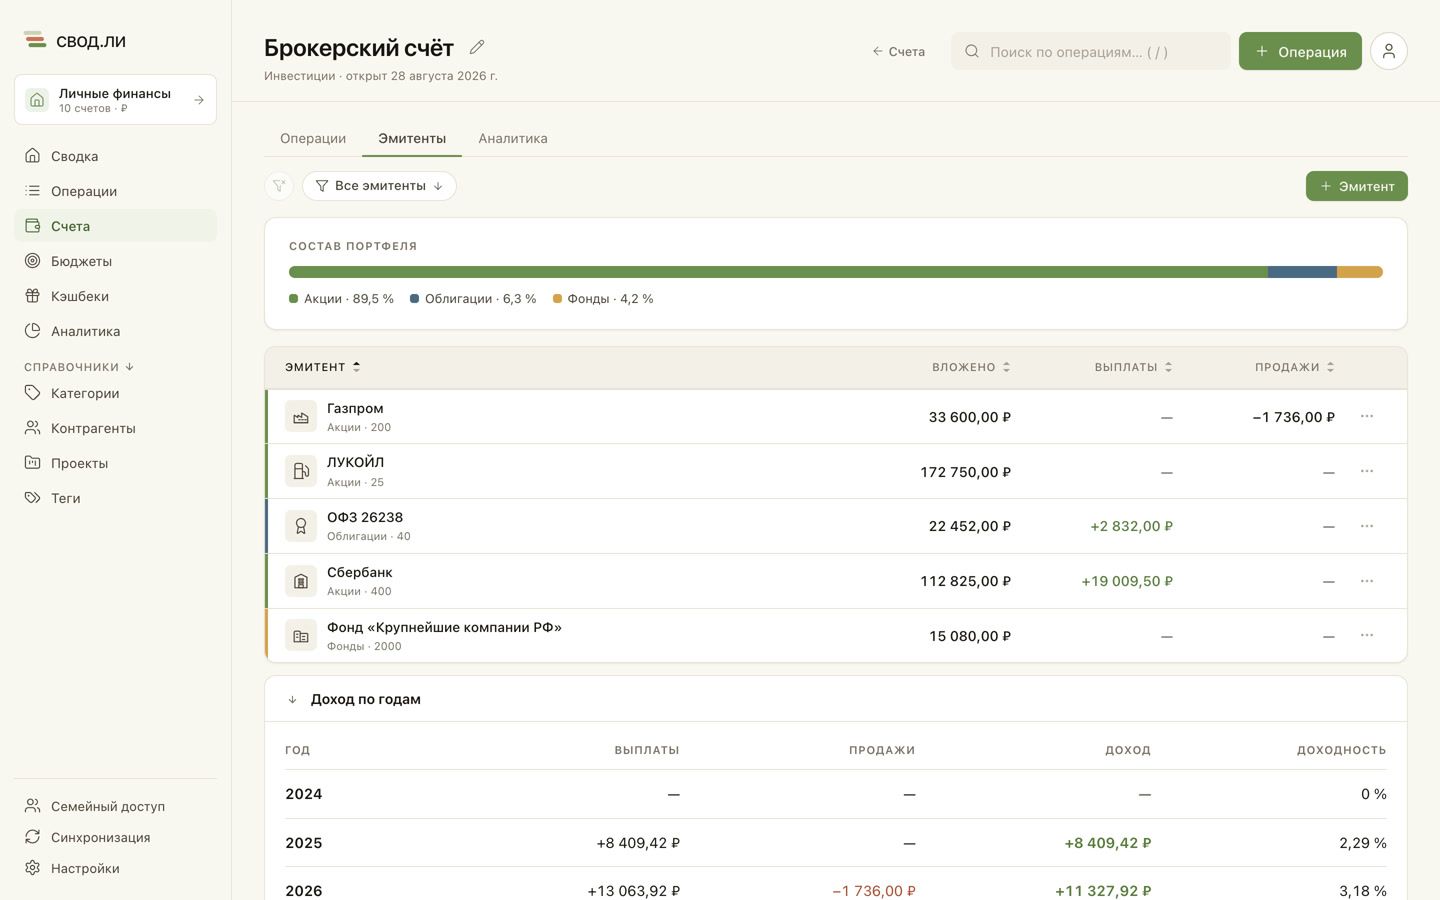Open Сводка in the sidebar

coord(115,156)
